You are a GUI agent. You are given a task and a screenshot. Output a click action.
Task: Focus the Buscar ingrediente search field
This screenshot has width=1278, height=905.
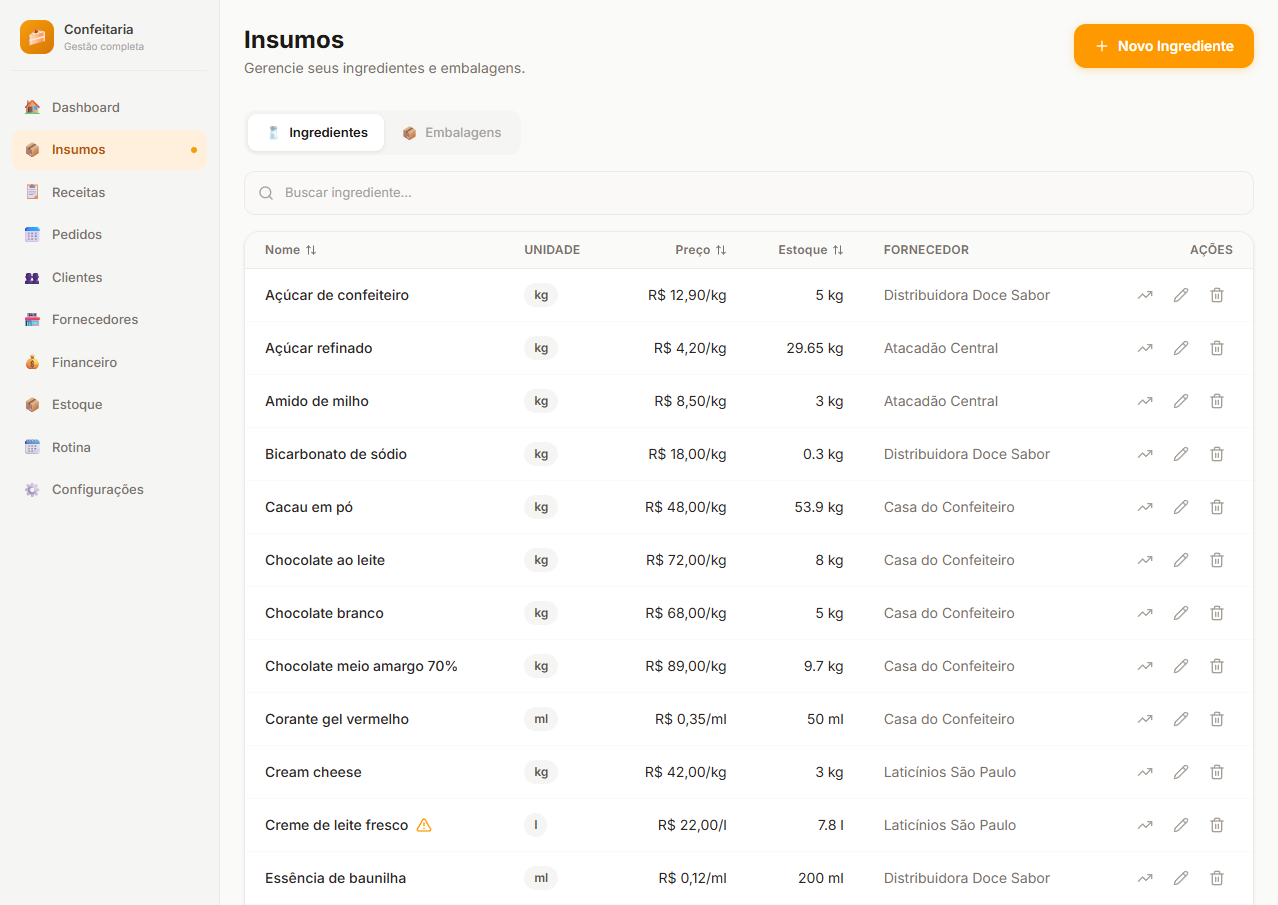pos(748,193)
